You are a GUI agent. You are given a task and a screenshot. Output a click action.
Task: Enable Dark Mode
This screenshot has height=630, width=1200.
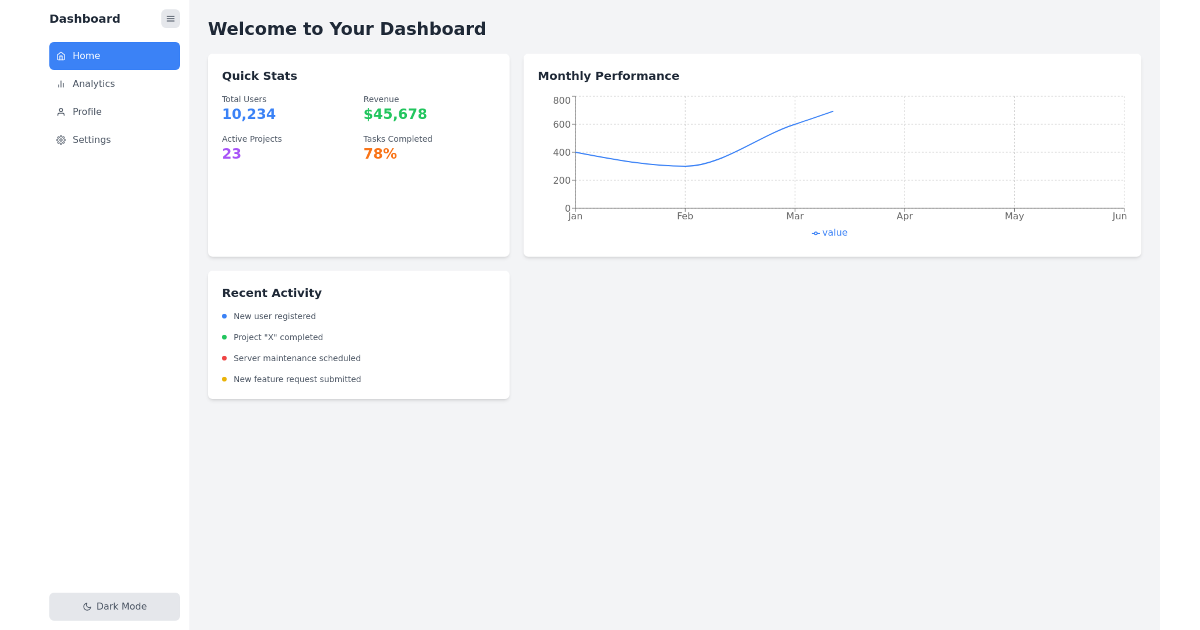pos(114,606)
